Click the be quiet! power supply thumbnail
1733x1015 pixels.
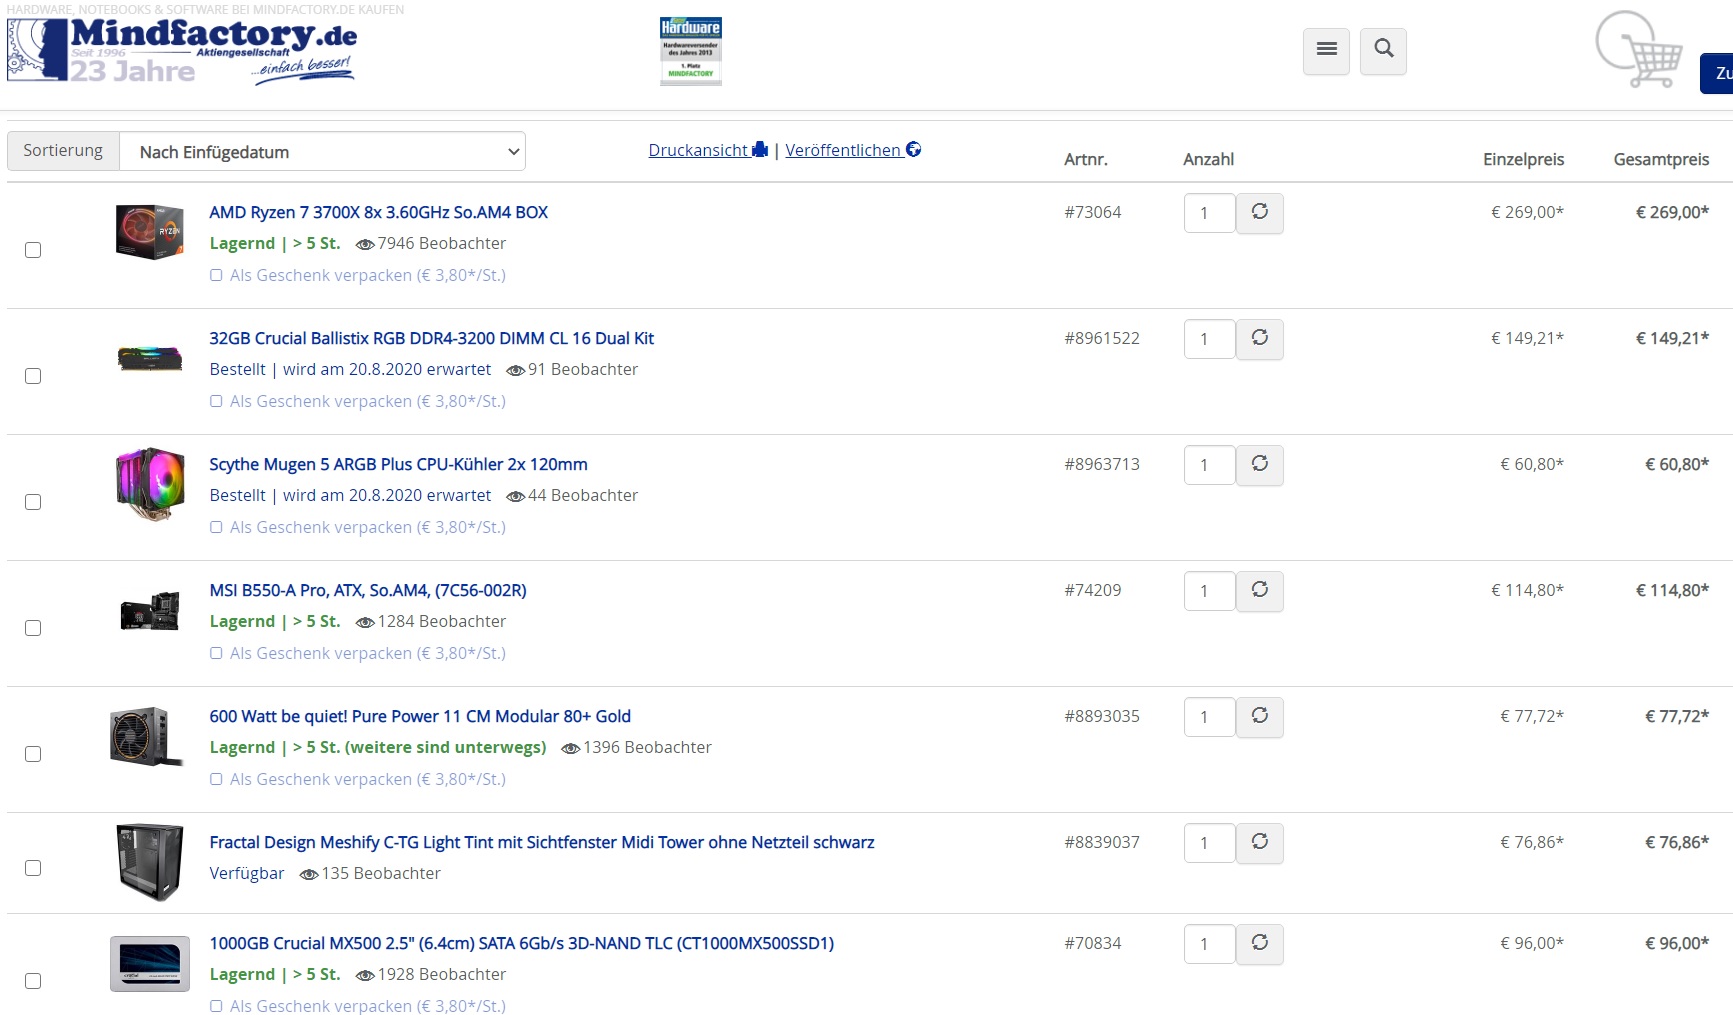tap(147, 737)
